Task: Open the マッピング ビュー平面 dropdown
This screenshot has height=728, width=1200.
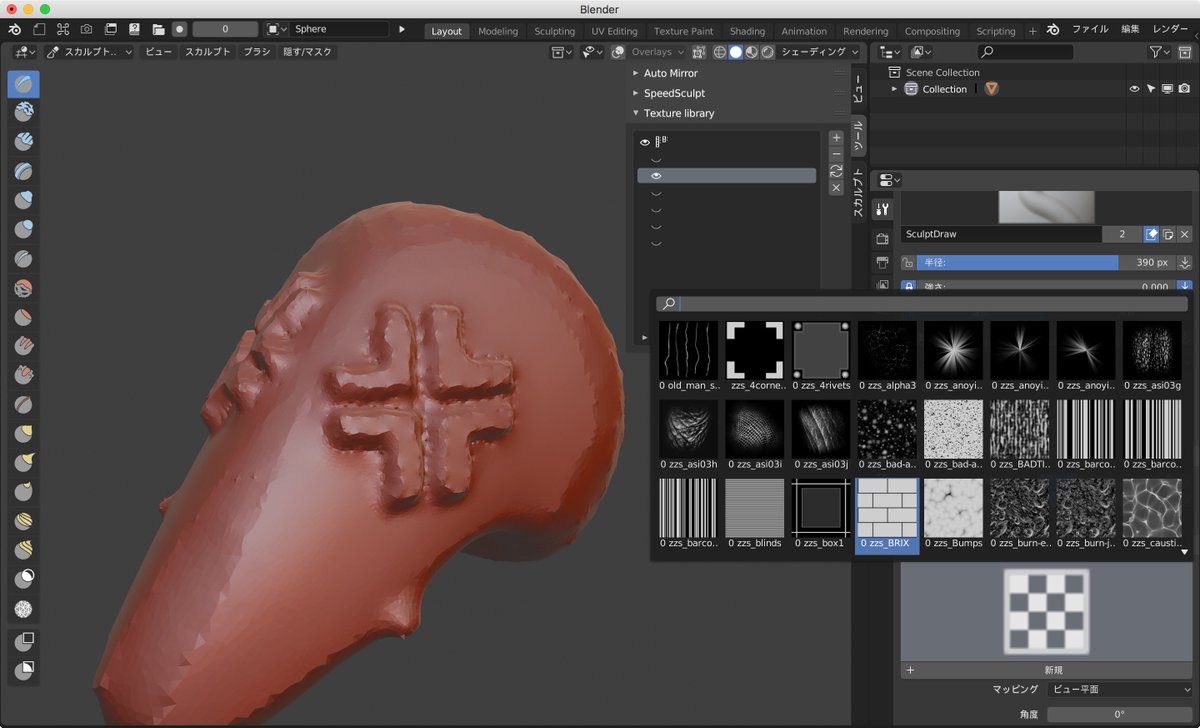Action: coord(1120,689)
